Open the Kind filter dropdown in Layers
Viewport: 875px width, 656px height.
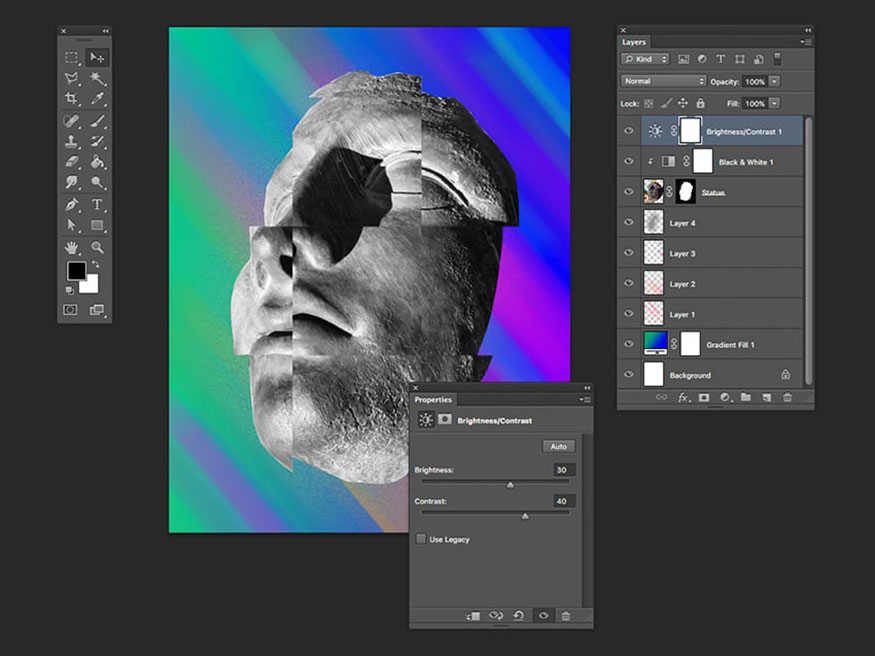(x=645, y=59)
